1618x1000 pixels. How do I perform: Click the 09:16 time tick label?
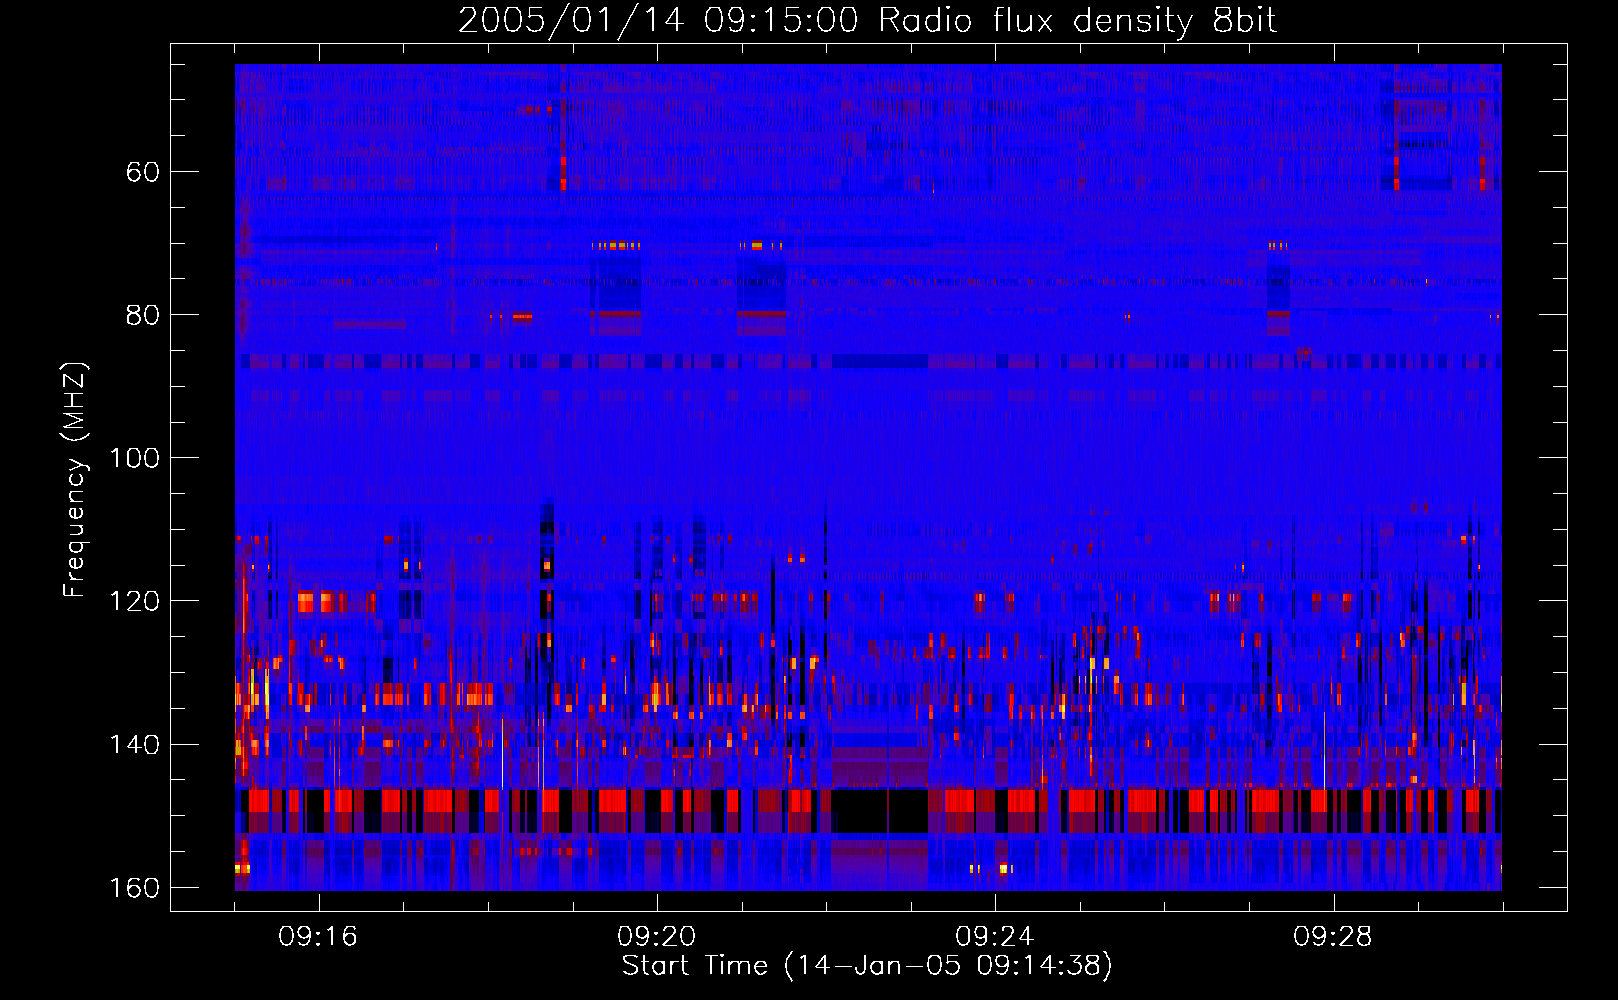[x=318, y=937]
